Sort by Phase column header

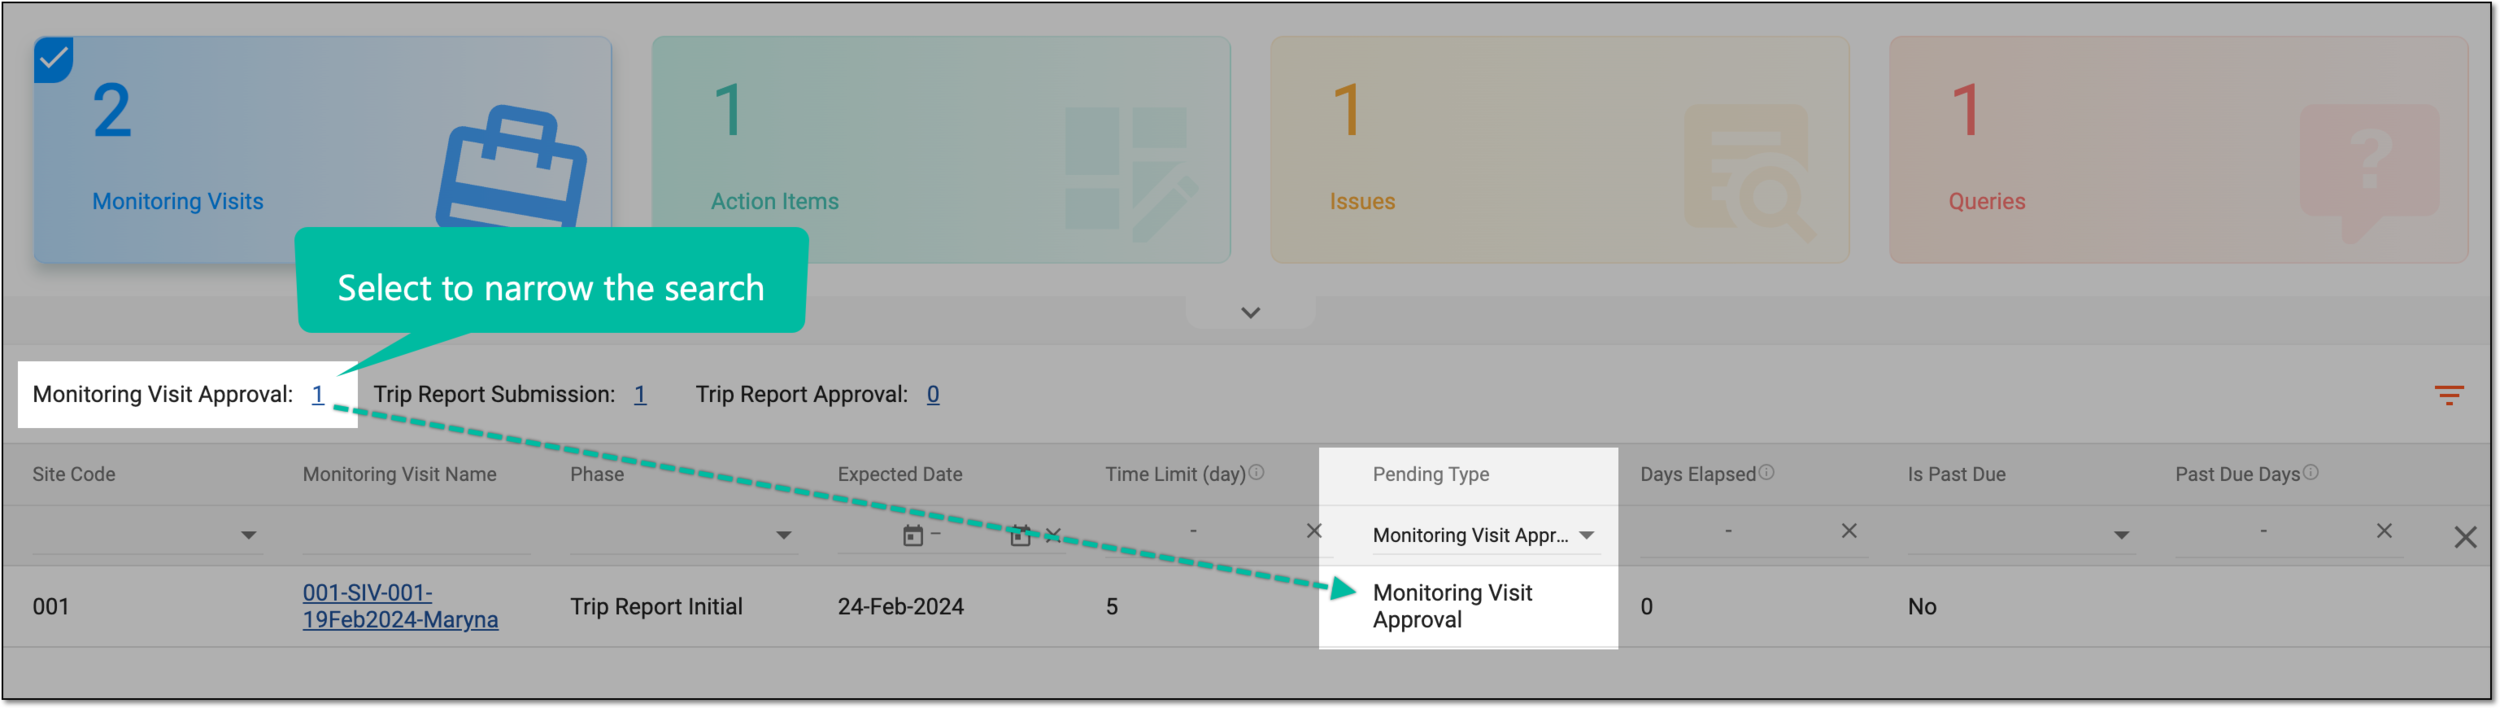click(x=597, y=475)
